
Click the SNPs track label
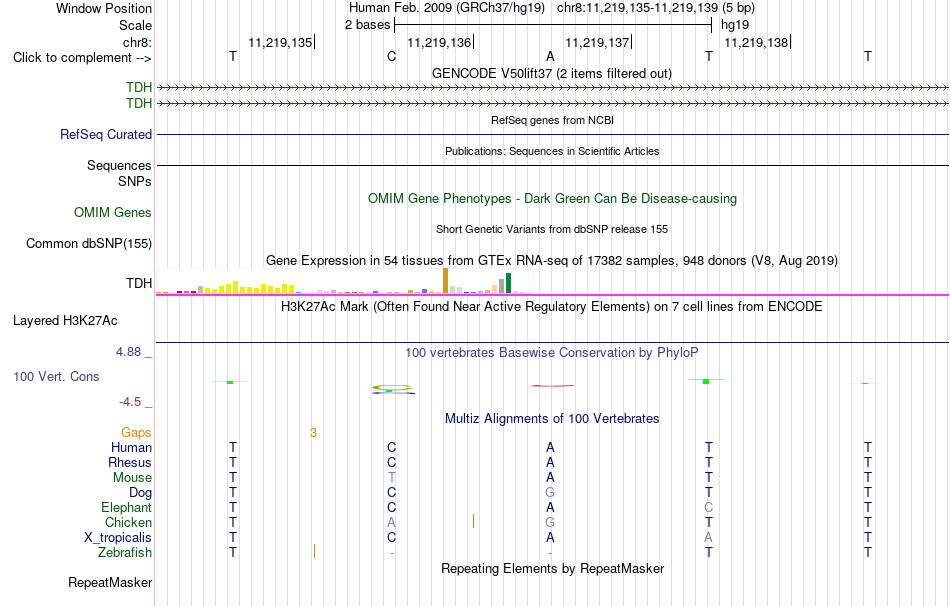coord(135,181)
